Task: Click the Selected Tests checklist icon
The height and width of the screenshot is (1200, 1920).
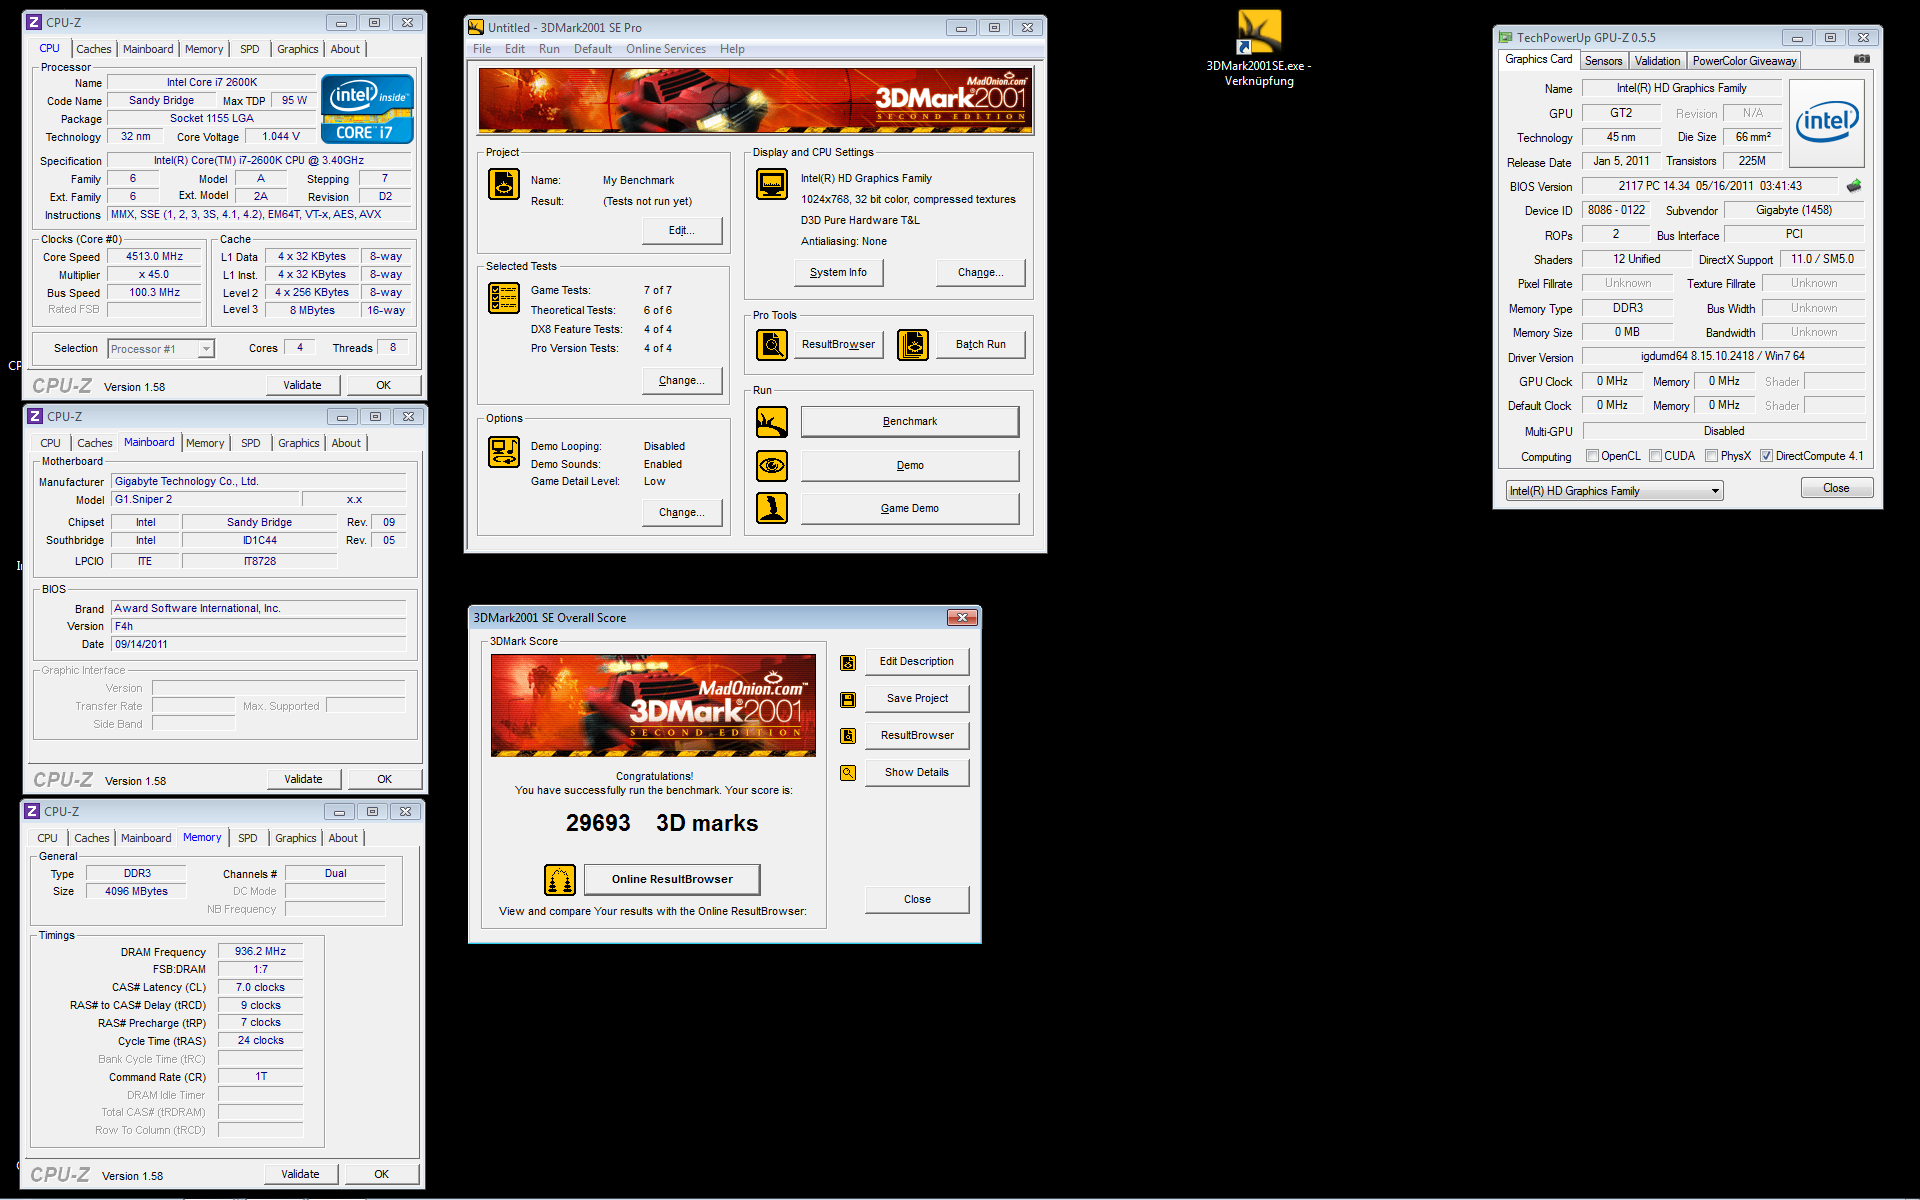Action: [504, 298]
